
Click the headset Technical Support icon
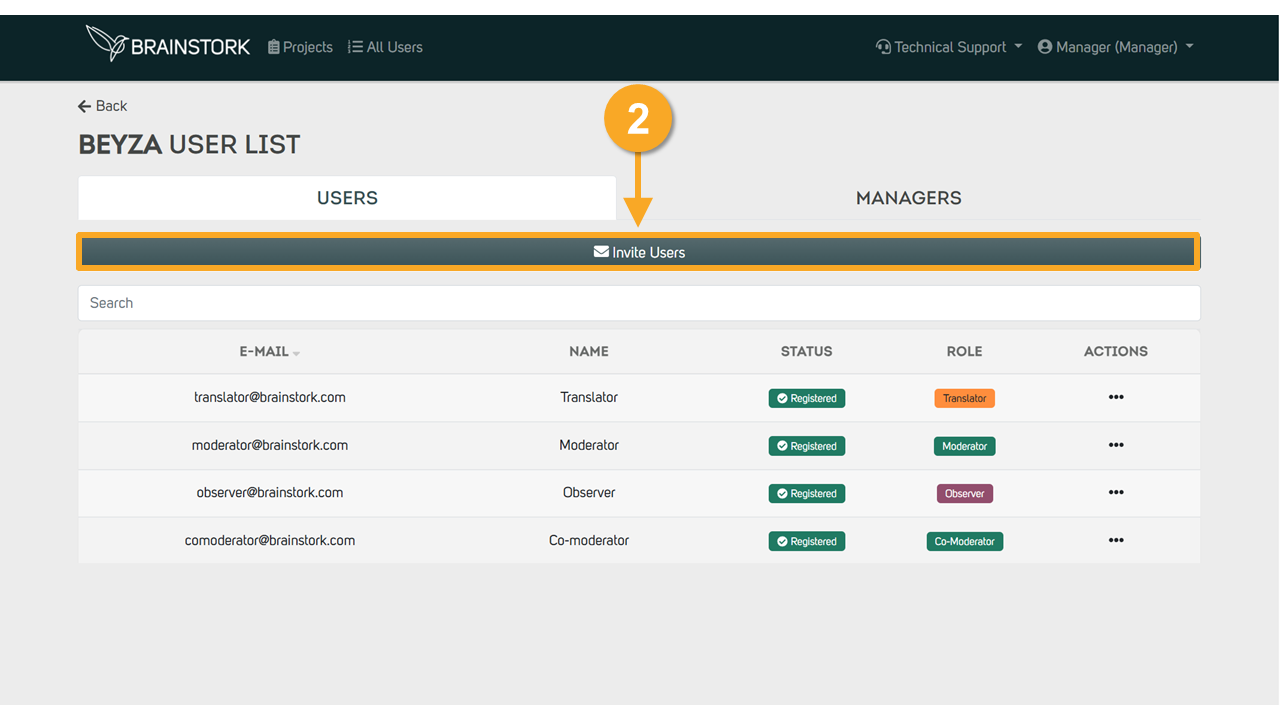[883, 47]
